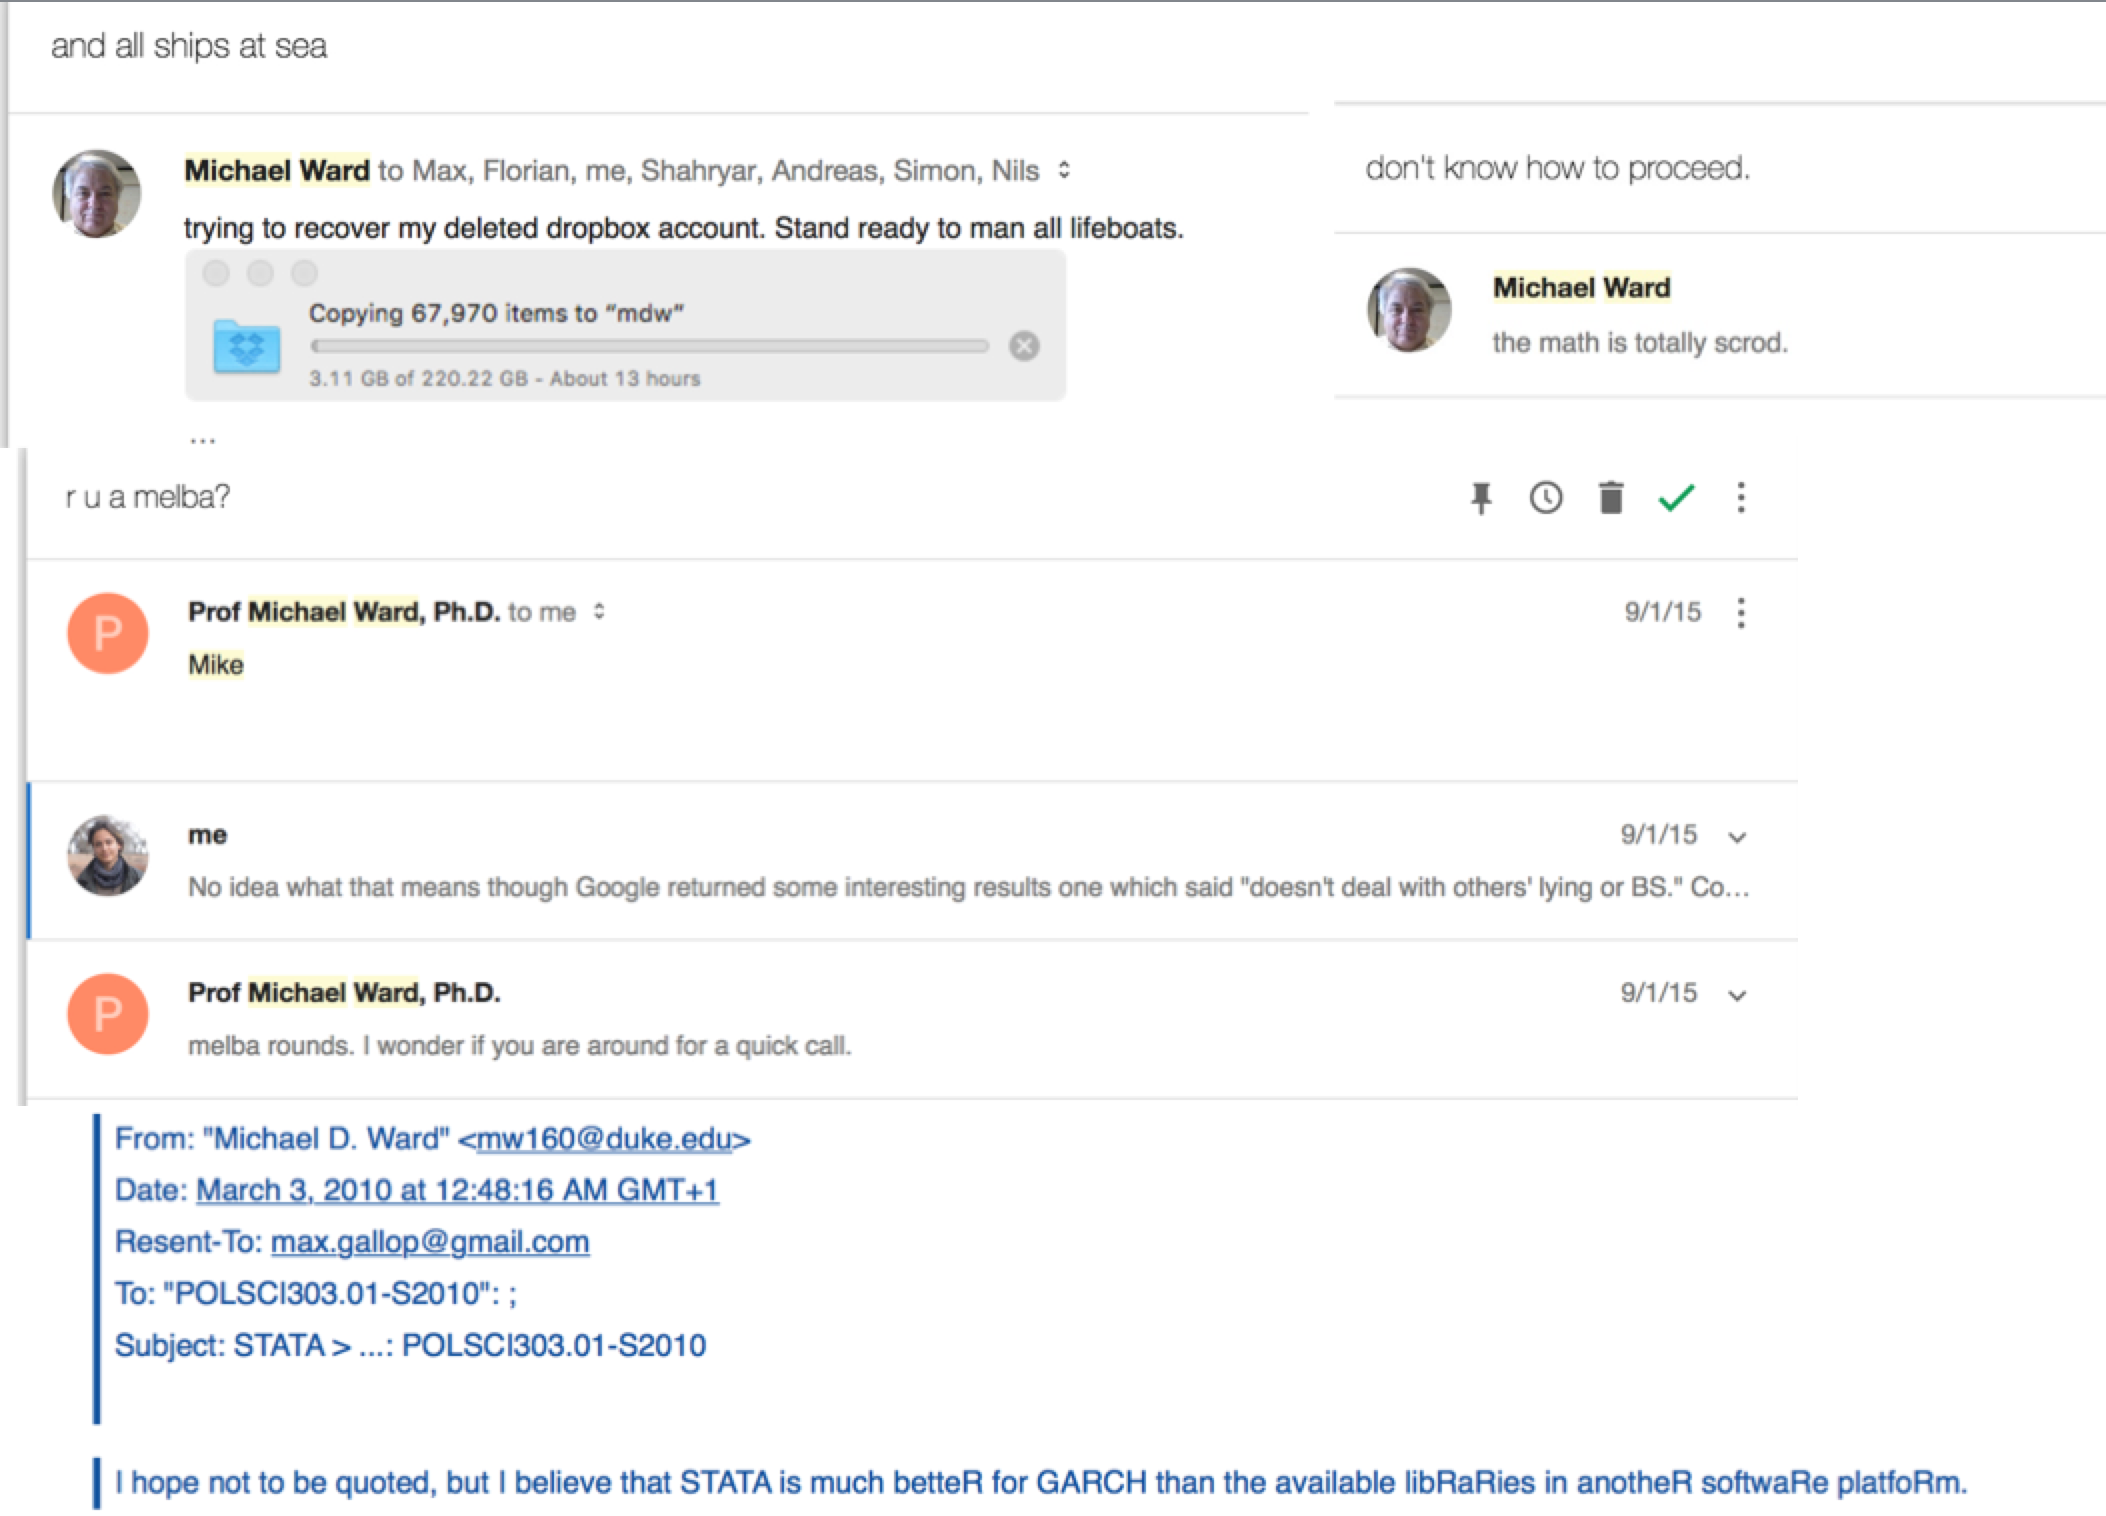Expand recipient details beside 'to me'

pyautogui.click(x=599, y=611)
